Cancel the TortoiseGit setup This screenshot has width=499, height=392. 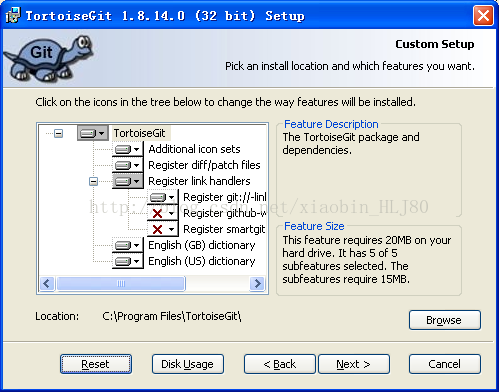pyautogui.click(x=445, y=364)
